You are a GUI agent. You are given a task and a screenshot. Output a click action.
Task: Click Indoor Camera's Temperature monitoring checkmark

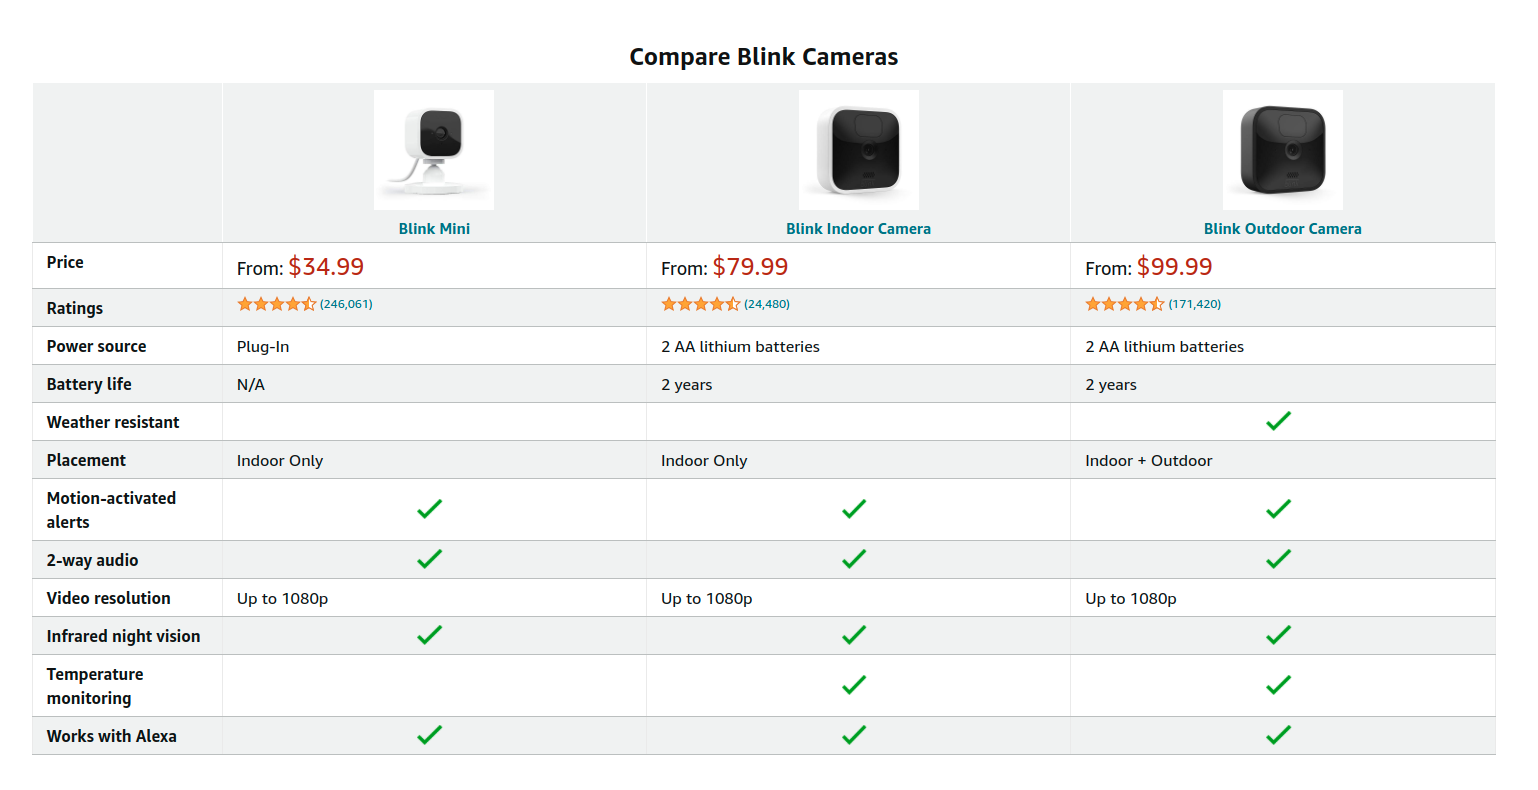click(x=854, y=685)
